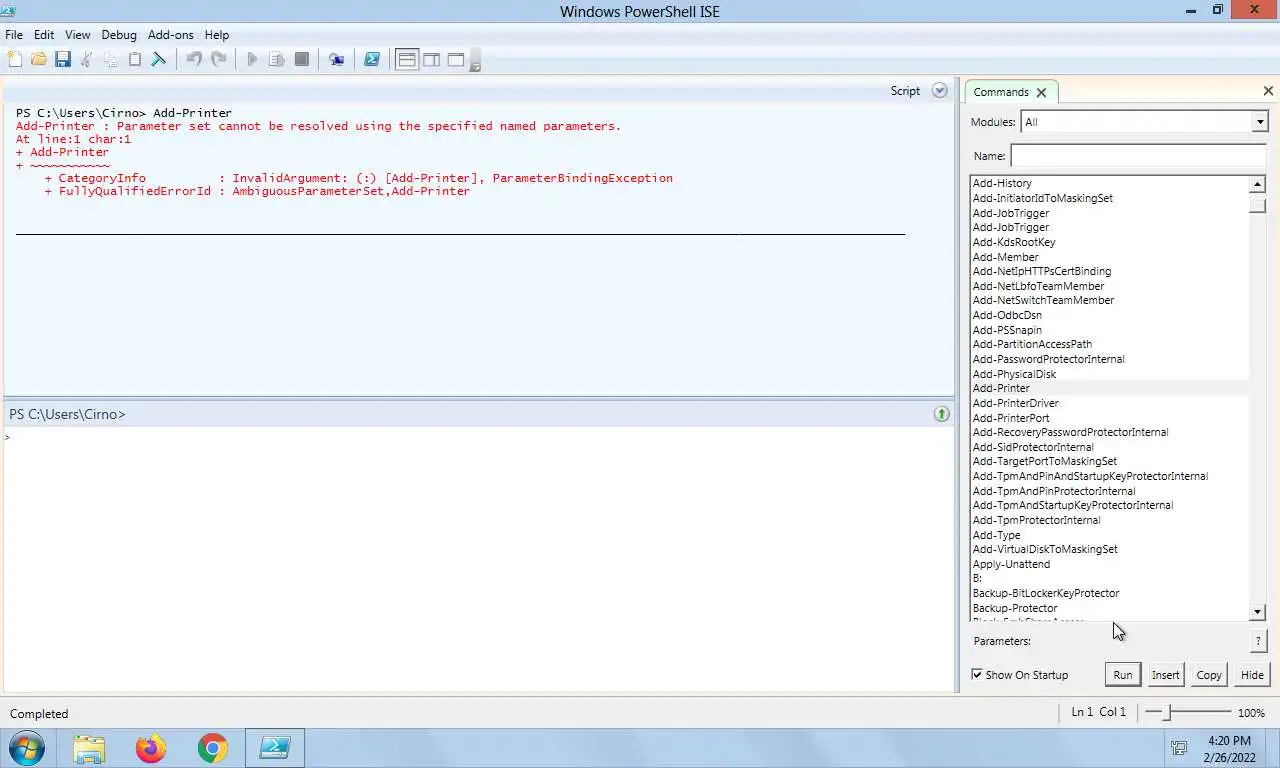Click the Name search input field
The width and height of the screenshot is (1280, 768).
pyautogui.click(x=1138, y=156)
